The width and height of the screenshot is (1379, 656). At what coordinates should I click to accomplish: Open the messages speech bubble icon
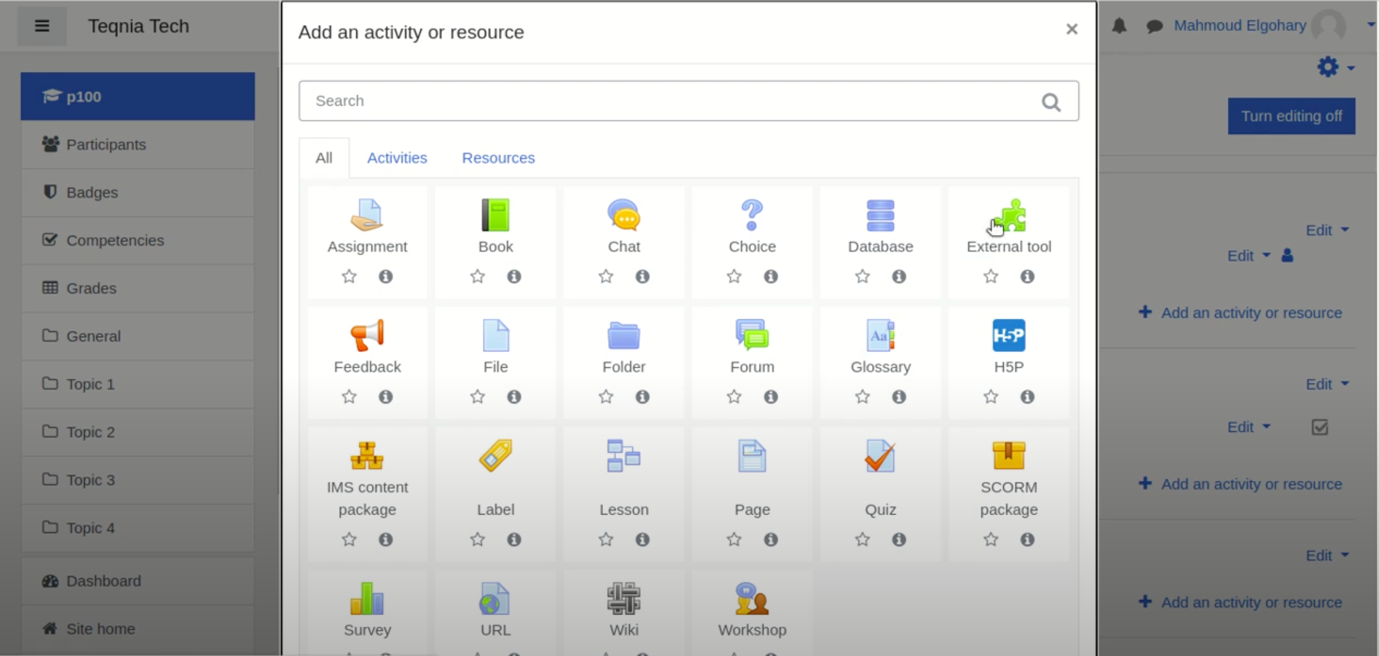tap(1154, 26)
